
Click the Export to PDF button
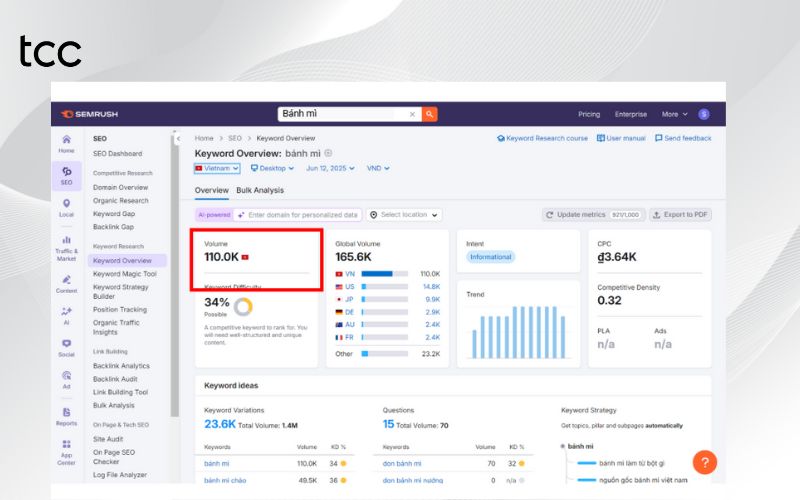pyautogui.click(x=681, y=214)
